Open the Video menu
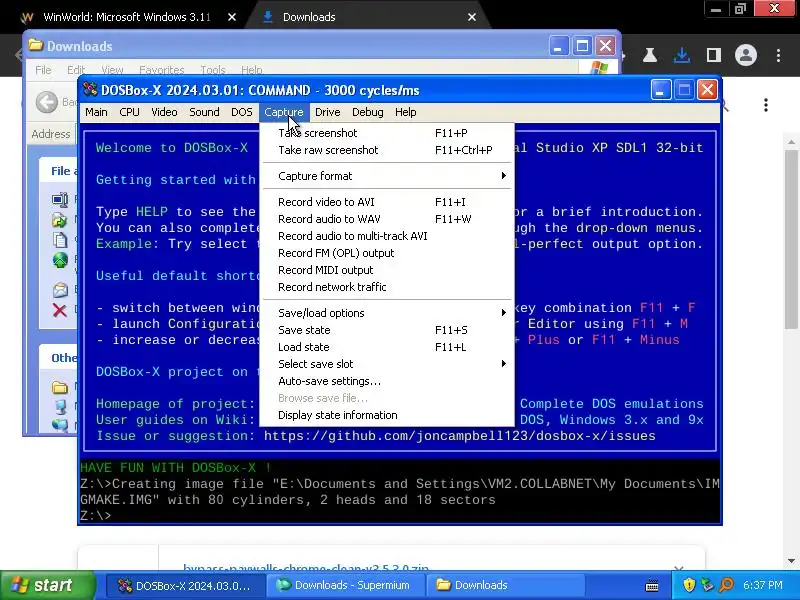This screenshot has width=800, height=600. 164,112
